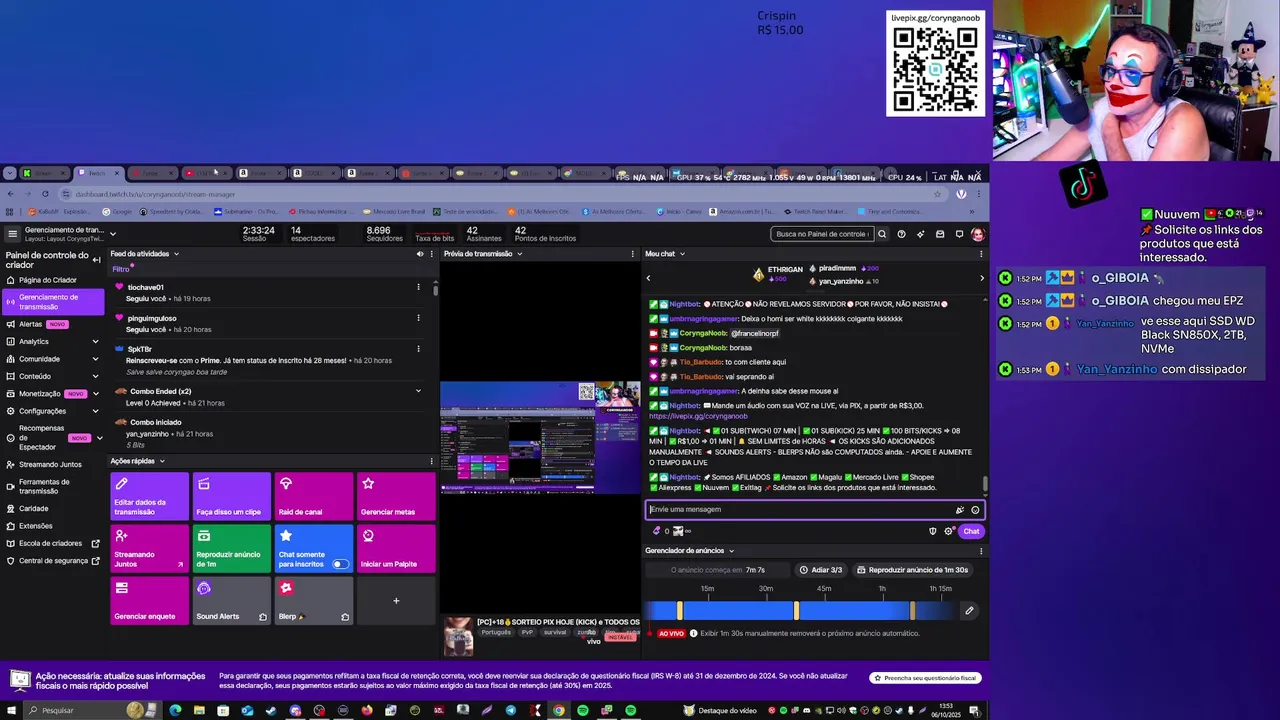Edit ad schedule with pencil icon
1280x720 pixels.
[969, 610]
